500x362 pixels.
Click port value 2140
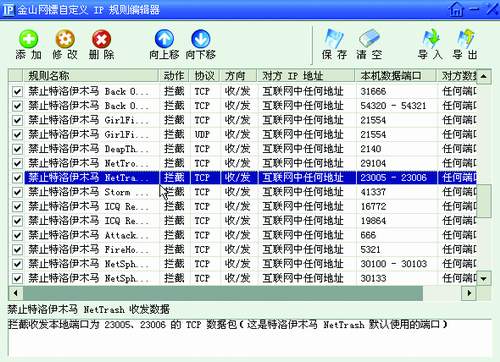tap(371, 149)
